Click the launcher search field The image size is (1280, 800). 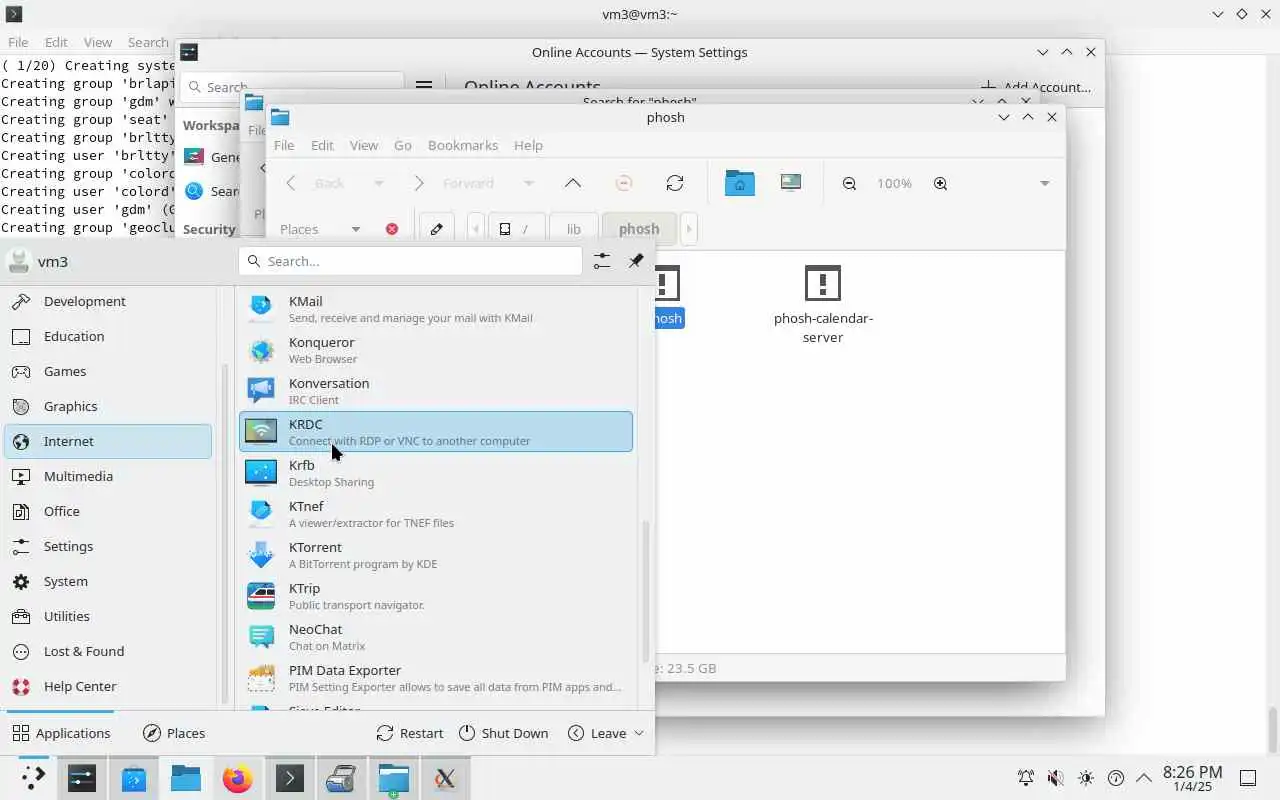(410, 261)
